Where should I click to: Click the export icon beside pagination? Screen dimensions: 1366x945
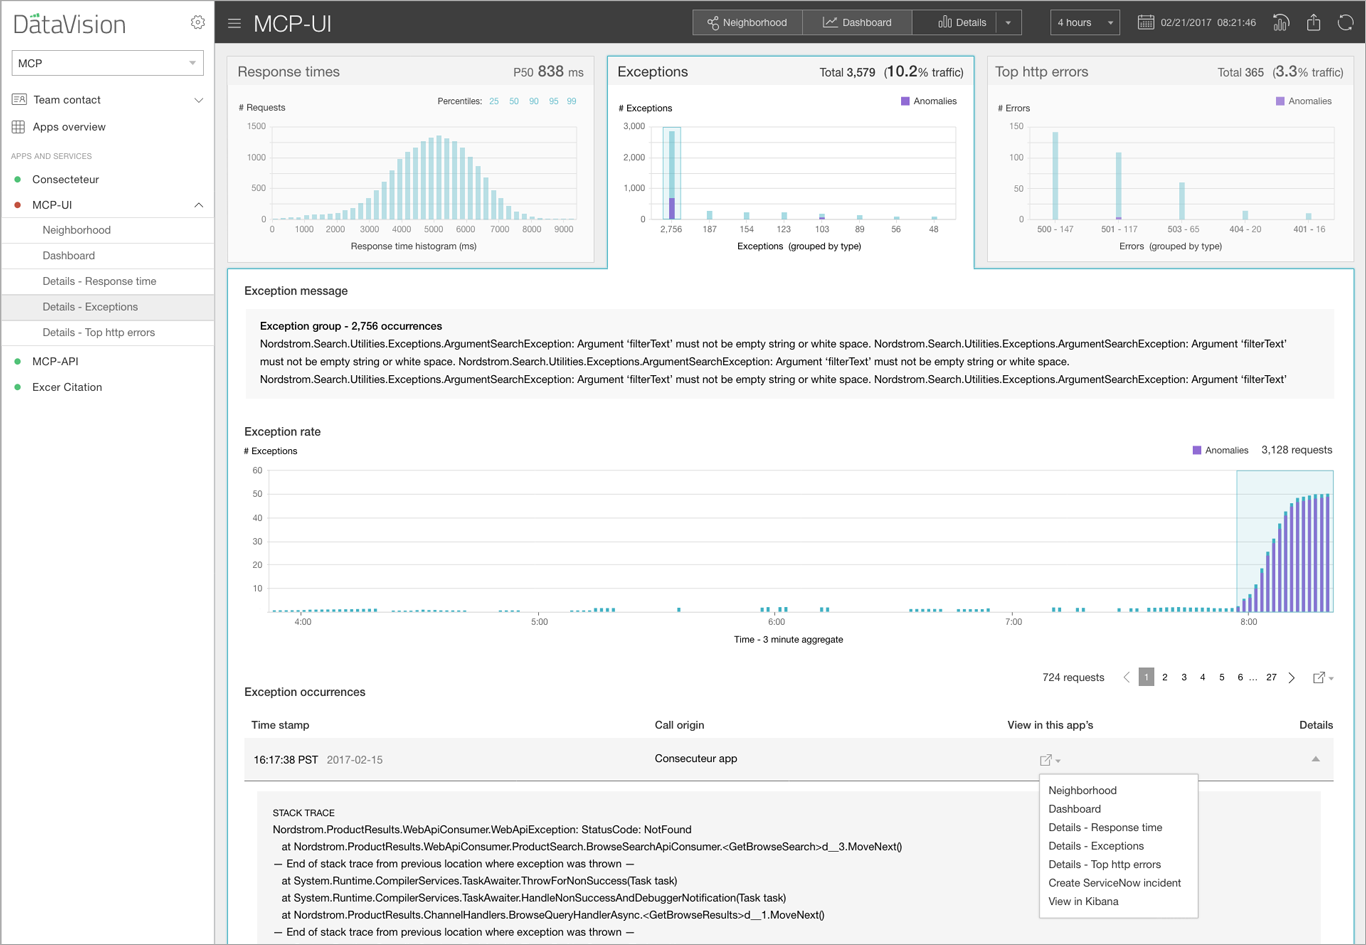pyautogui.click(x=1322, y=678)
